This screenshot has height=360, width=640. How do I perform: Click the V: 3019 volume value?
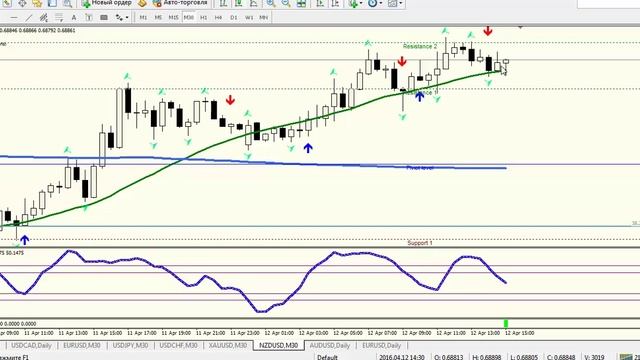(x=594, y=357)
